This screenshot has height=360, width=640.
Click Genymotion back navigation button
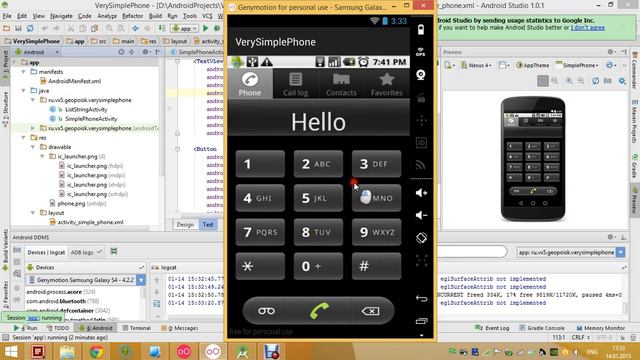click(421, 298)
